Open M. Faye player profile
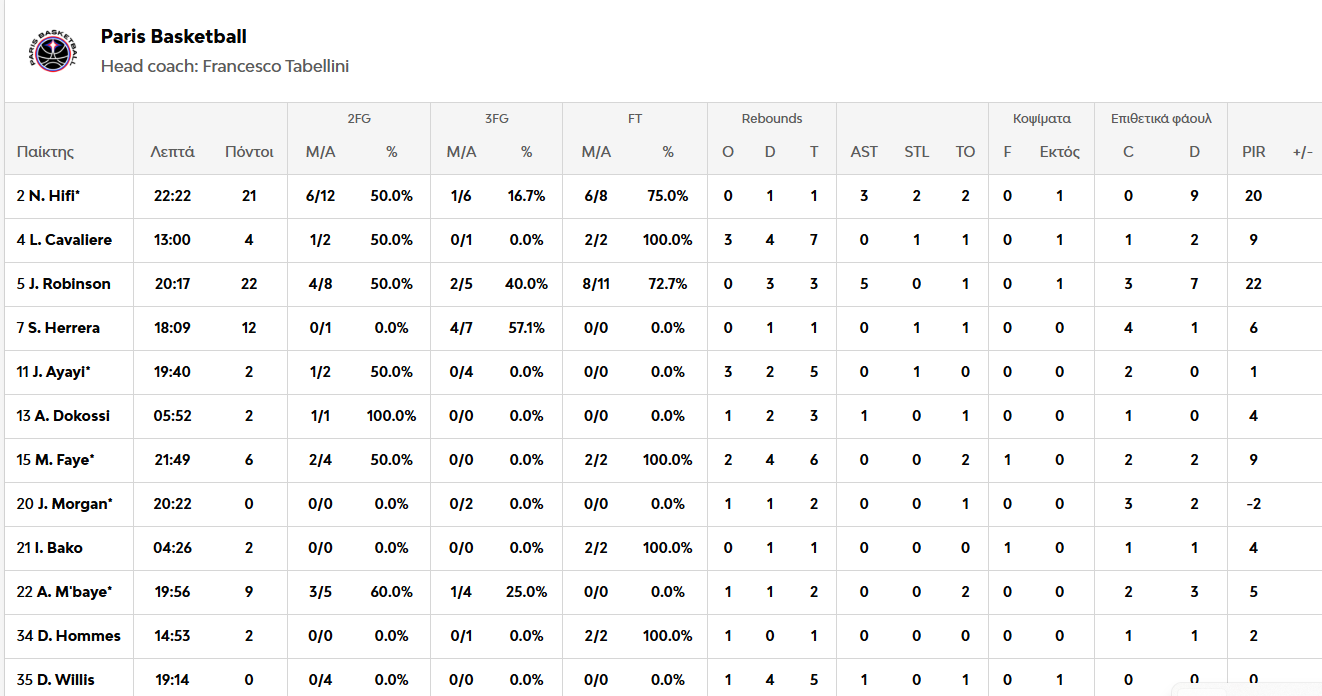Viewport: 1322px width, 696px height. point(61,460)
